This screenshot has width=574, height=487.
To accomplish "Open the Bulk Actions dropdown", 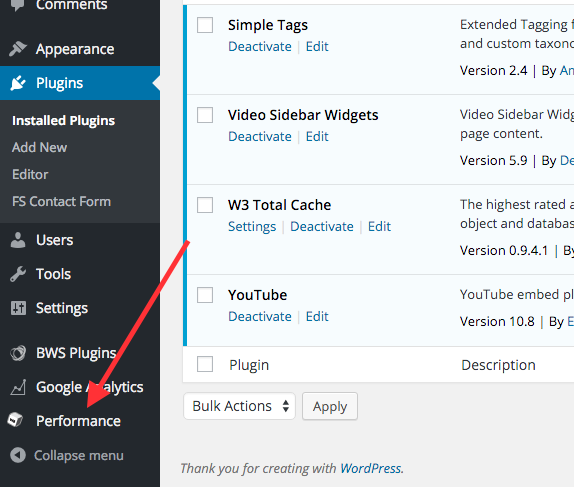I will tap(239, 406).
